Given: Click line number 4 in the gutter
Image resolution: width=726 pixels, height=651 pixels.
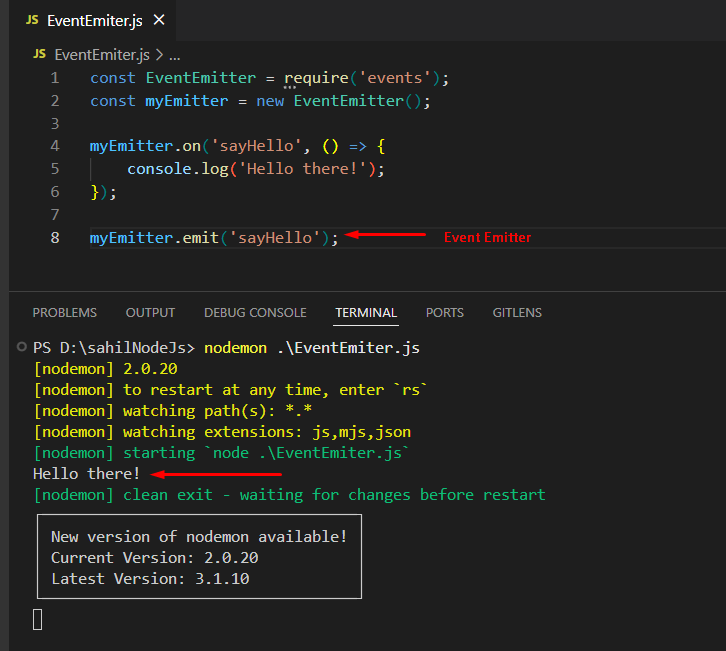Looking at the screenshot, I should [x=54, y=146].
